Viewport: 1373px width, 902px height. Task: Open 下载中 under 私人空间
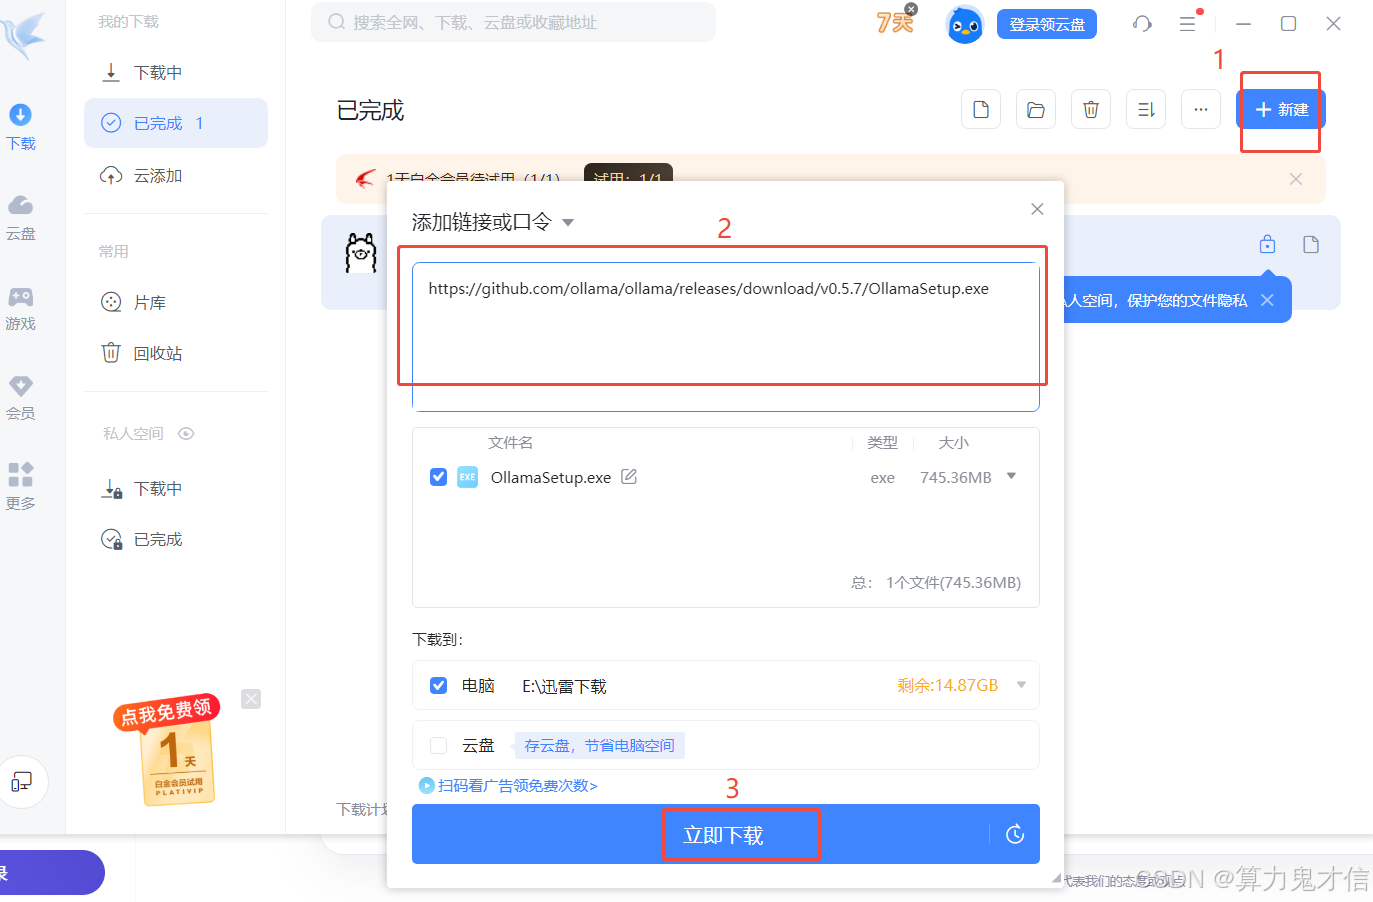(x=176, y=489)
